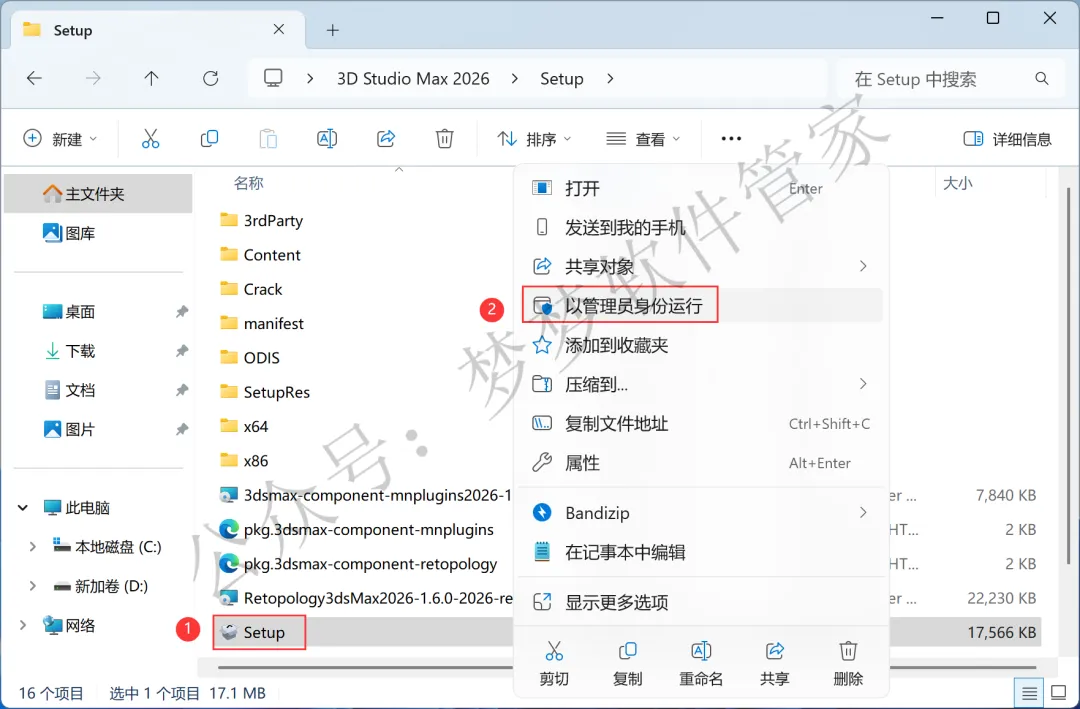This screenshot has width=1080, height=709.
Task: Select 主文件夹 in sidebar
Action: click(x=98, y=194)
